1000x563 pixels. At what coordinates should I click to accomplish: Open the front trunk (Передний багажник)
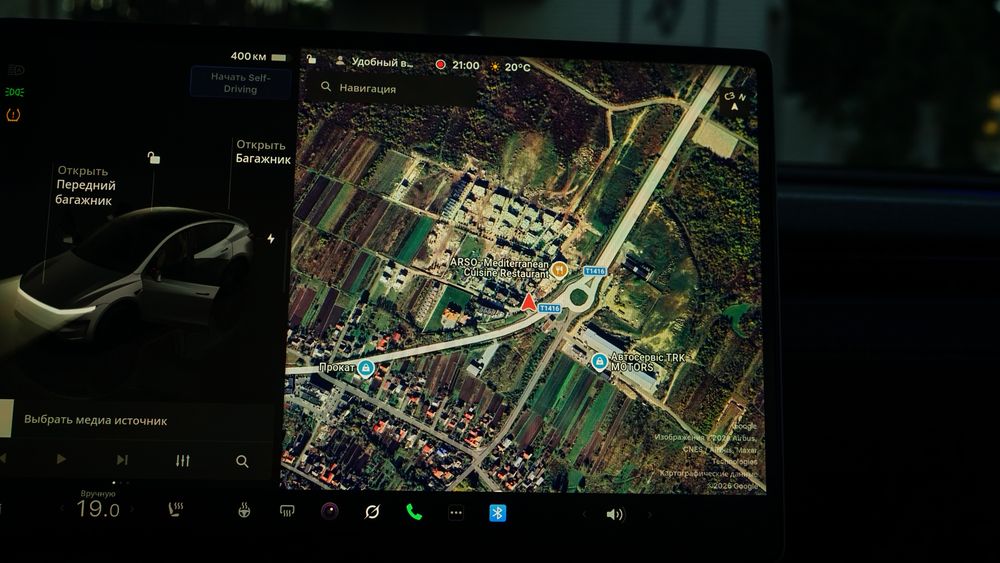85,186
